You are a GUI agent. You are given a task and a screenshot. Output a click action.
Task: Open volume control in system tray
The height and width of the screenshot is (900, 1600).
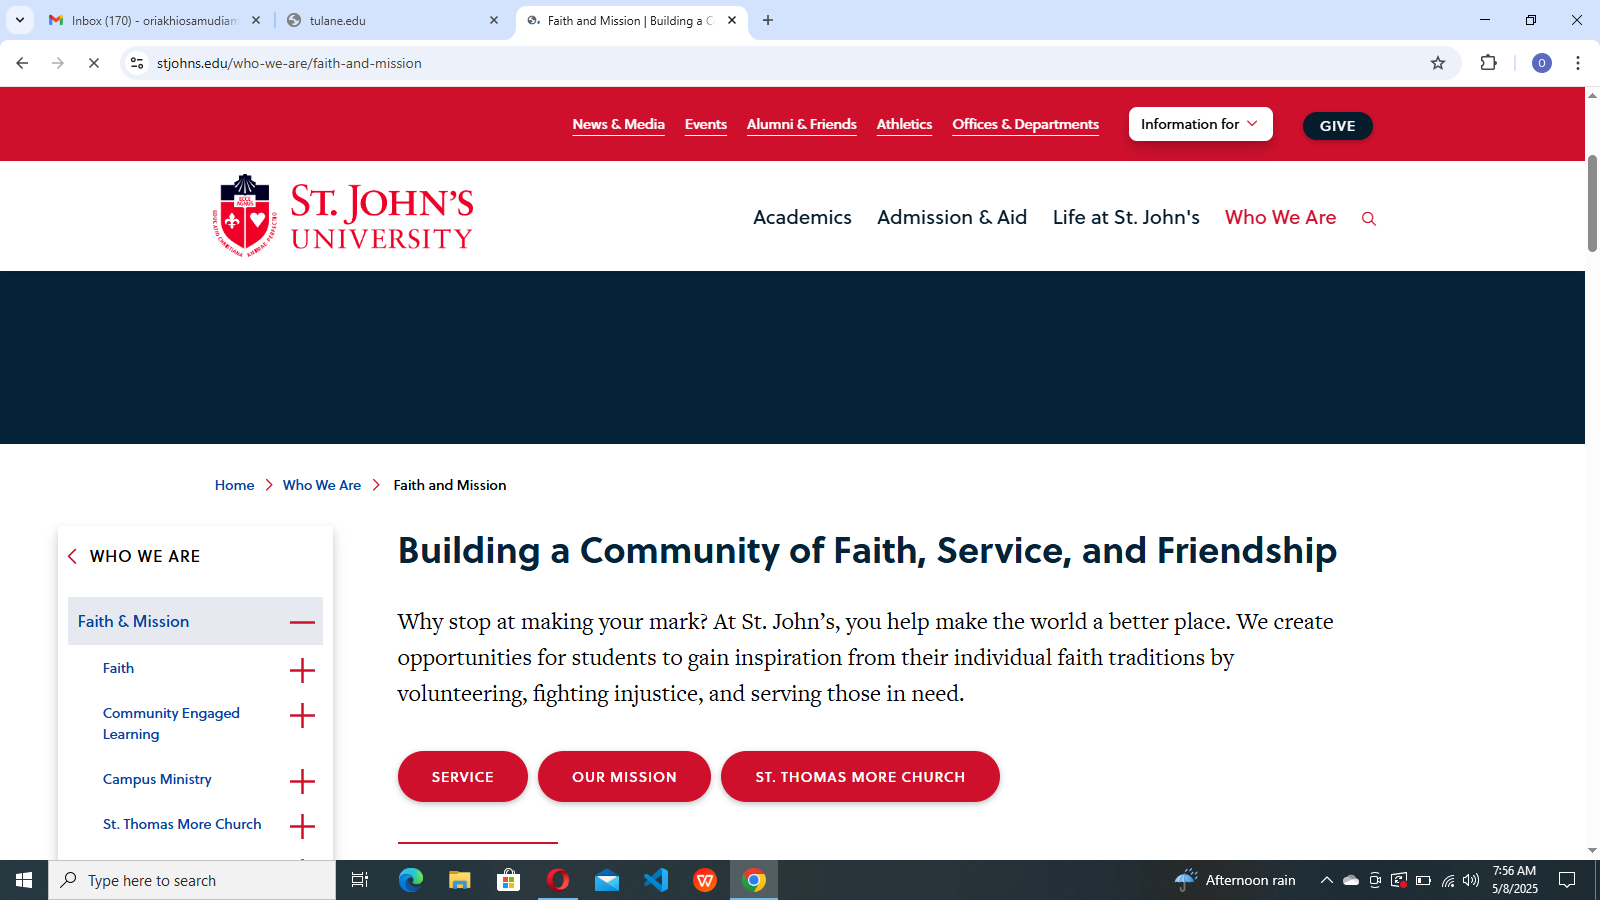tap(1471, 880)
